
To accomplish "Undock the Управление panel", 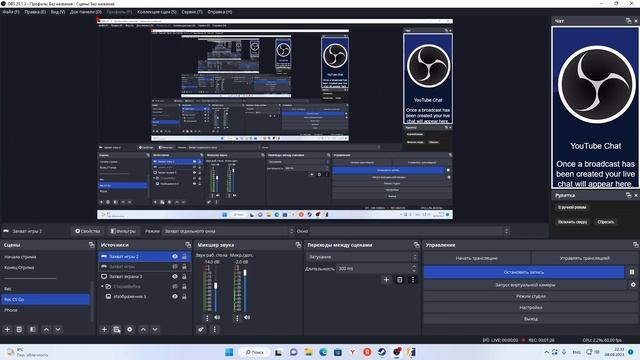I will 636,244.
